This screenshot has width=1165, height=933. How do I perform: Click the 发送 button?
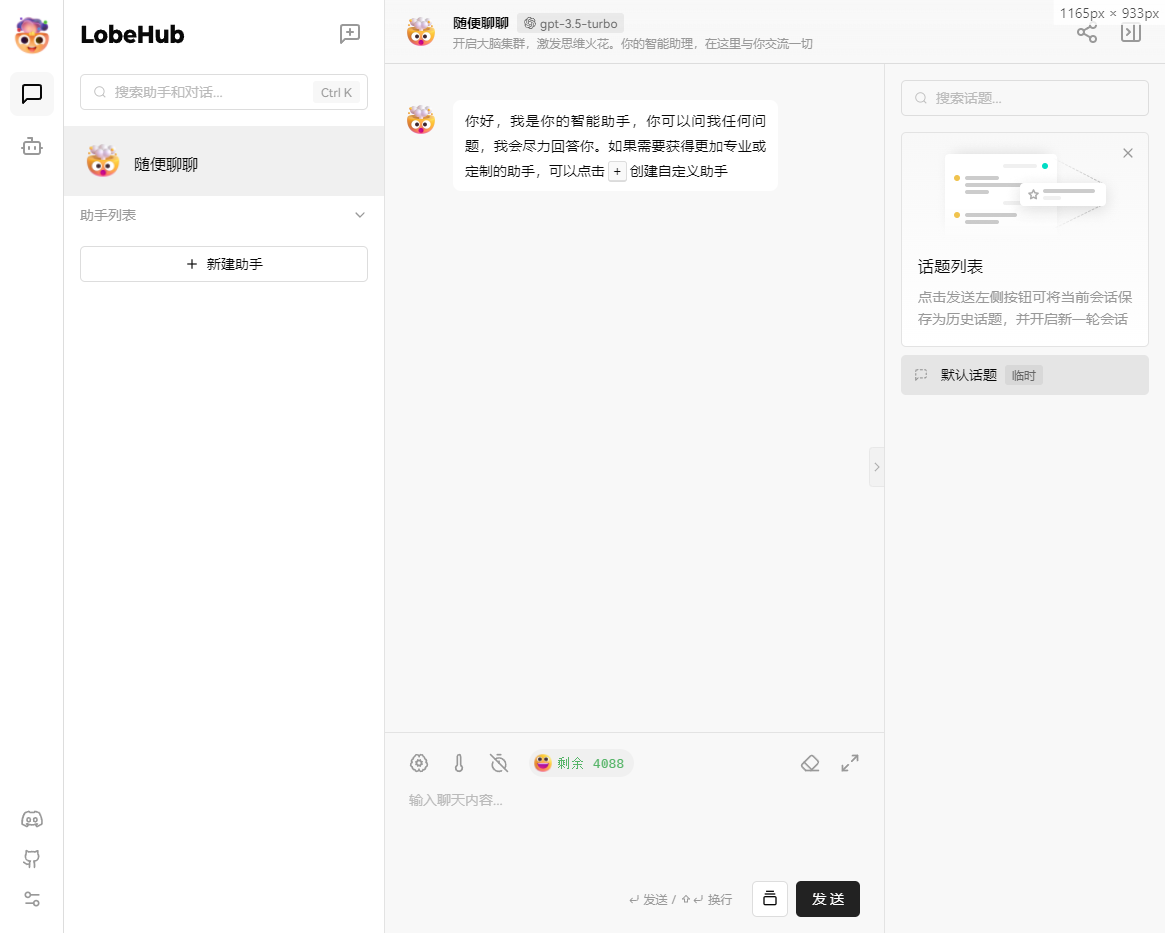coord(828,899)
